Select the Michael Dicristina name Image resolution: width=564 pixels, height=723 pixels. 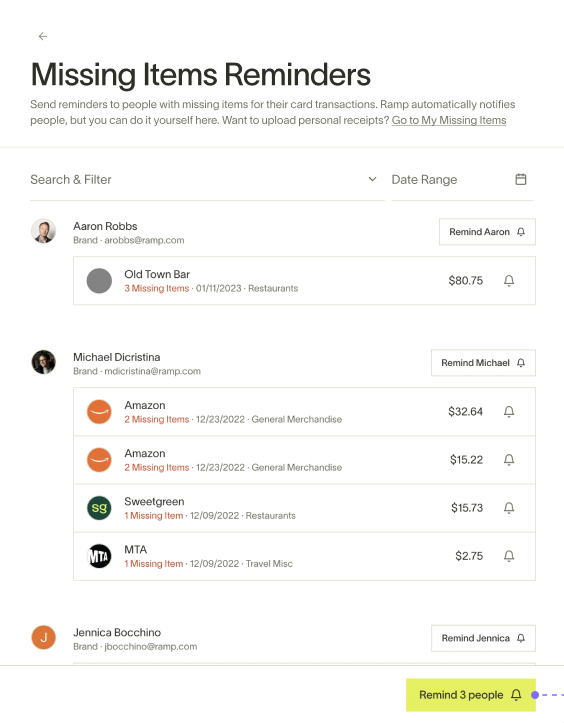pyautogui.click(x=117, y=357)
